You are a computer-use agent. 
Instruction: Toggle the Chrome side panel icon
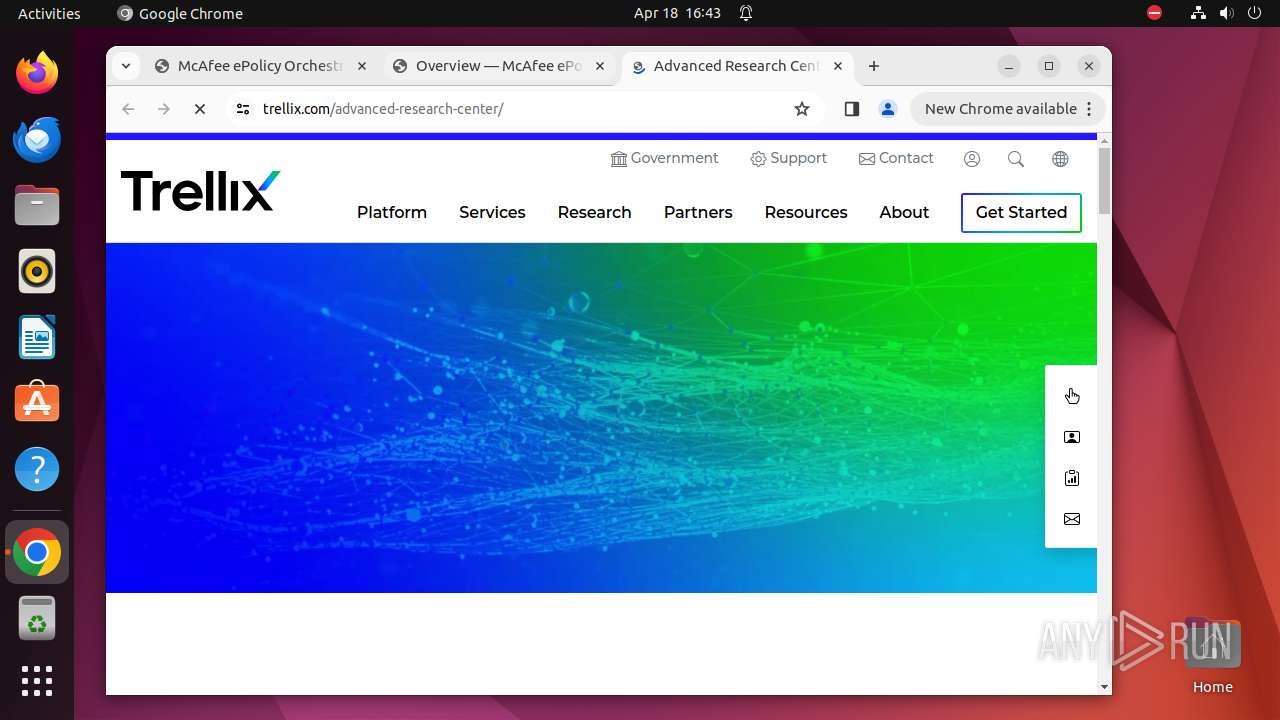[x=852, y=109]
